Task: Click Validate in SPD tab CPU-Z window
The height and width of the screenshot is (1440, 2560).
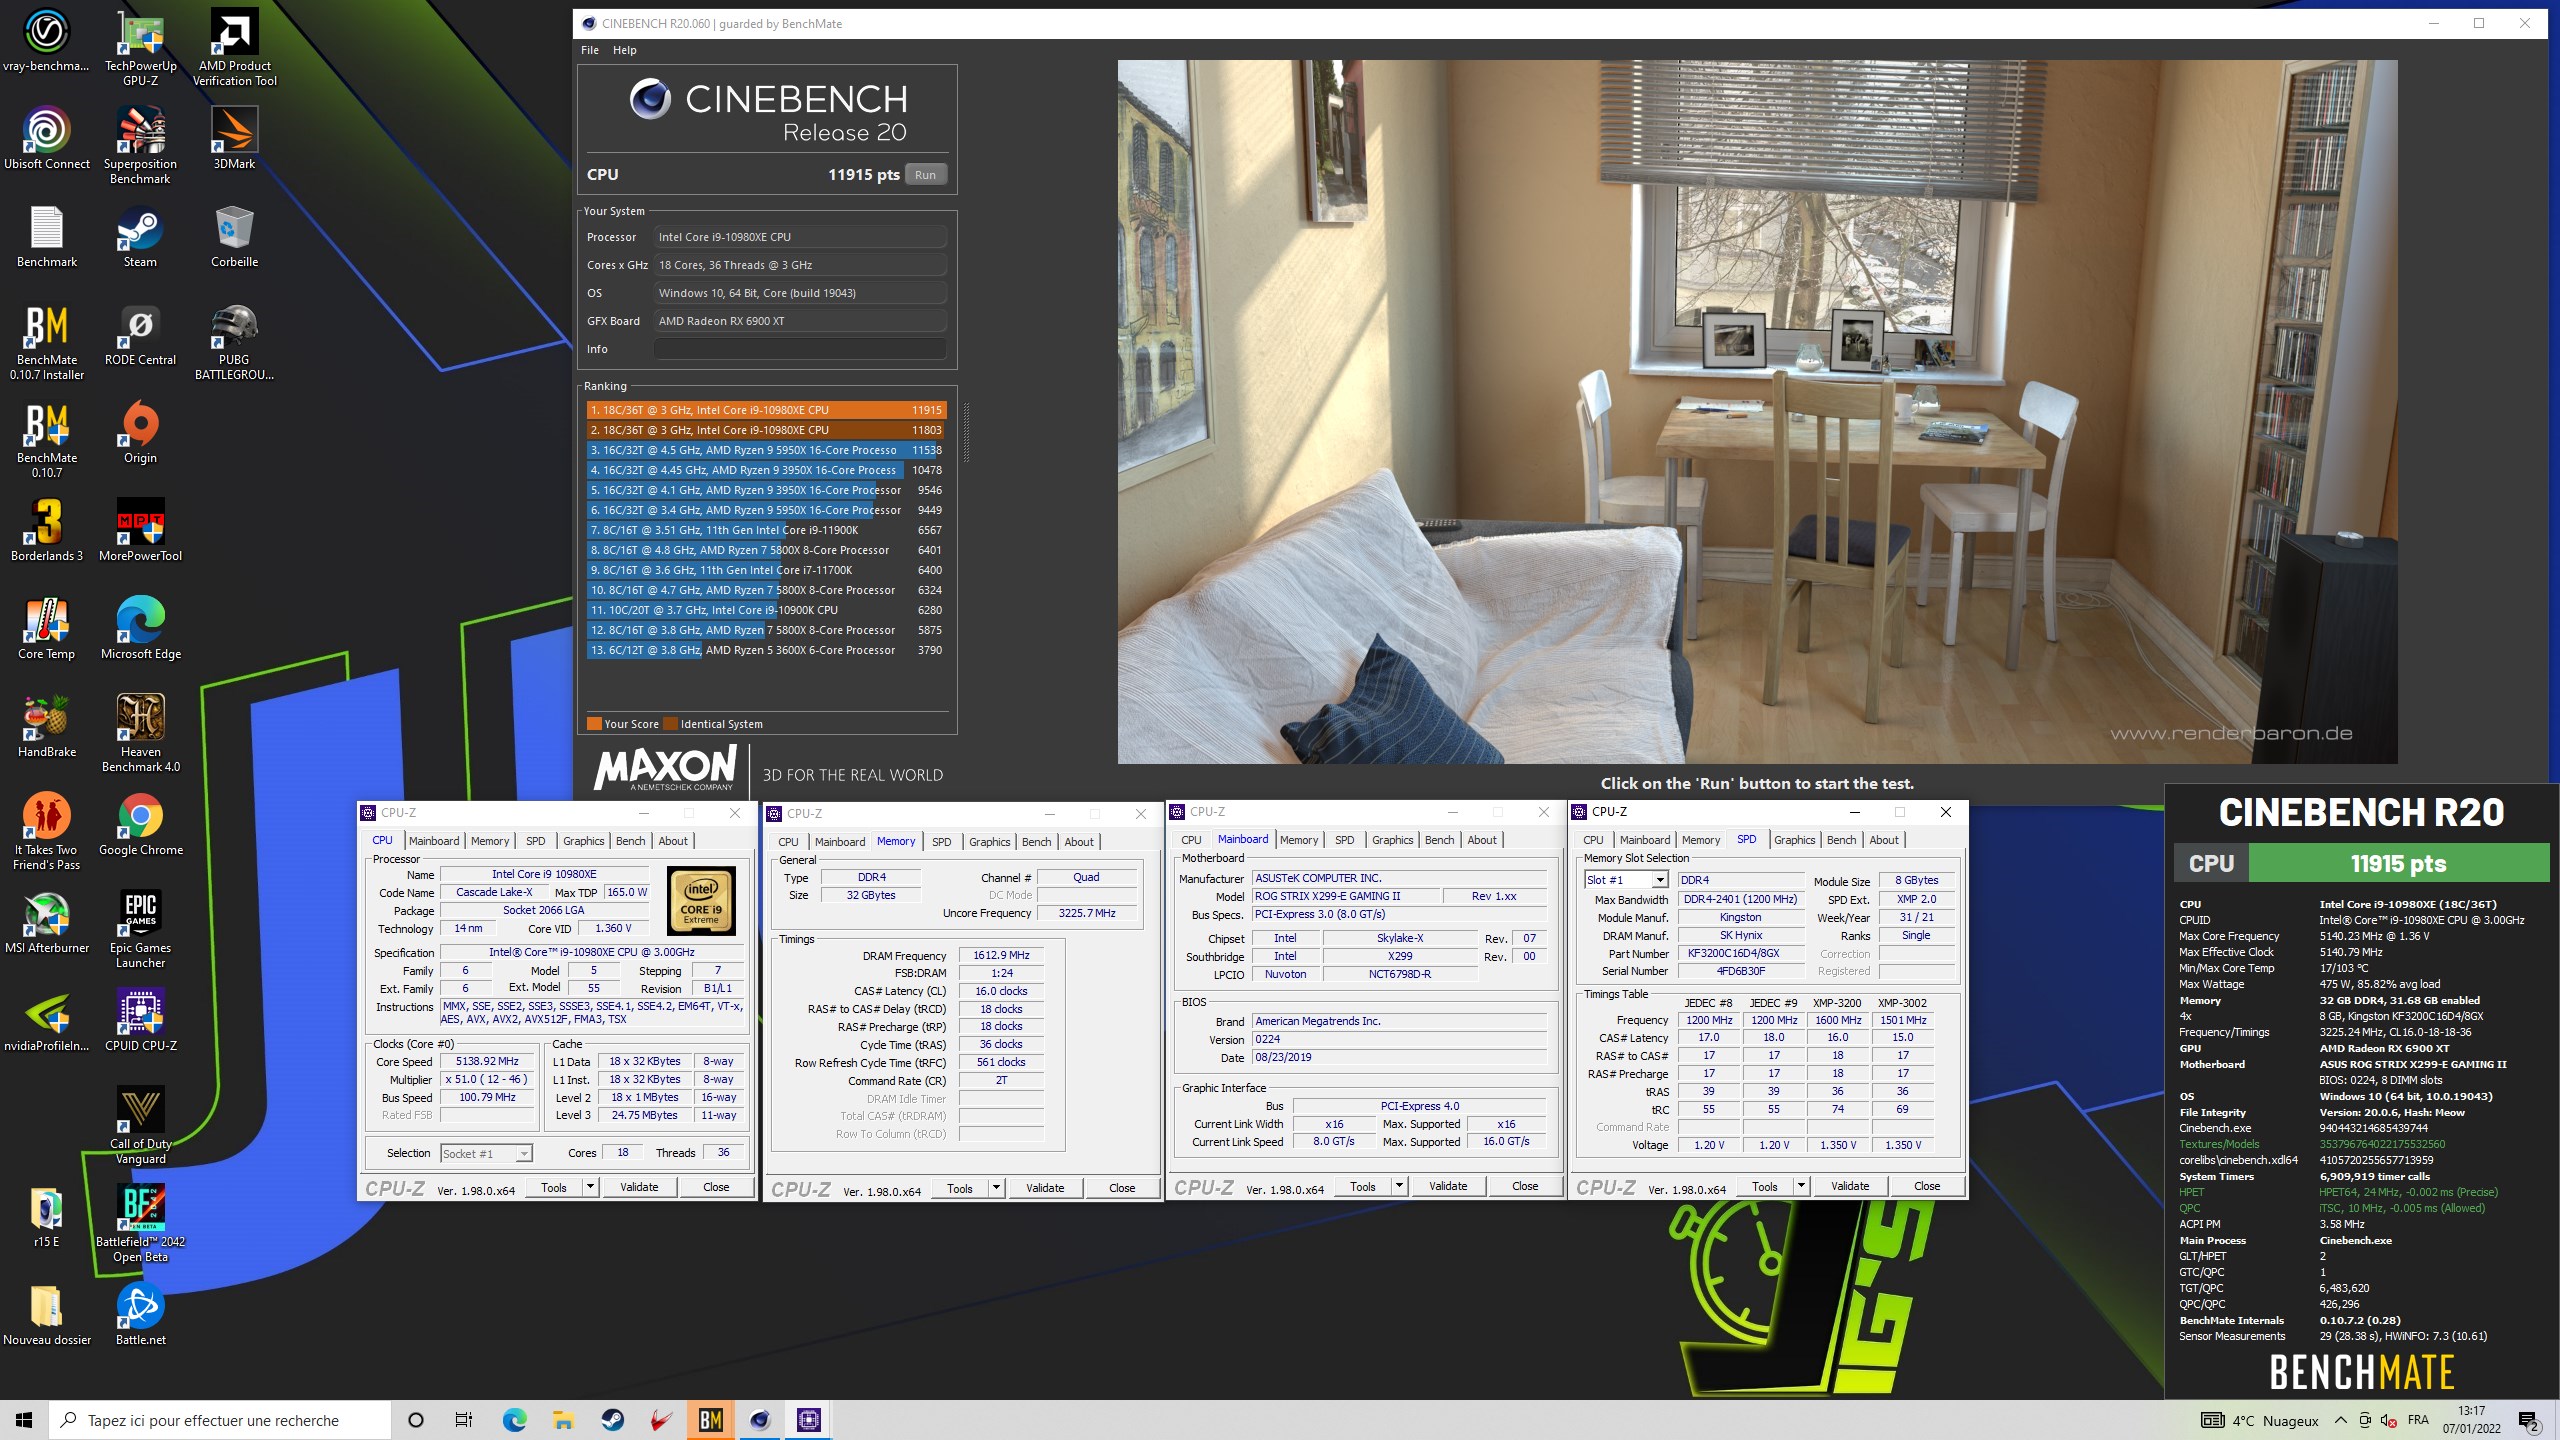Action: [x=1850, y=1186]
